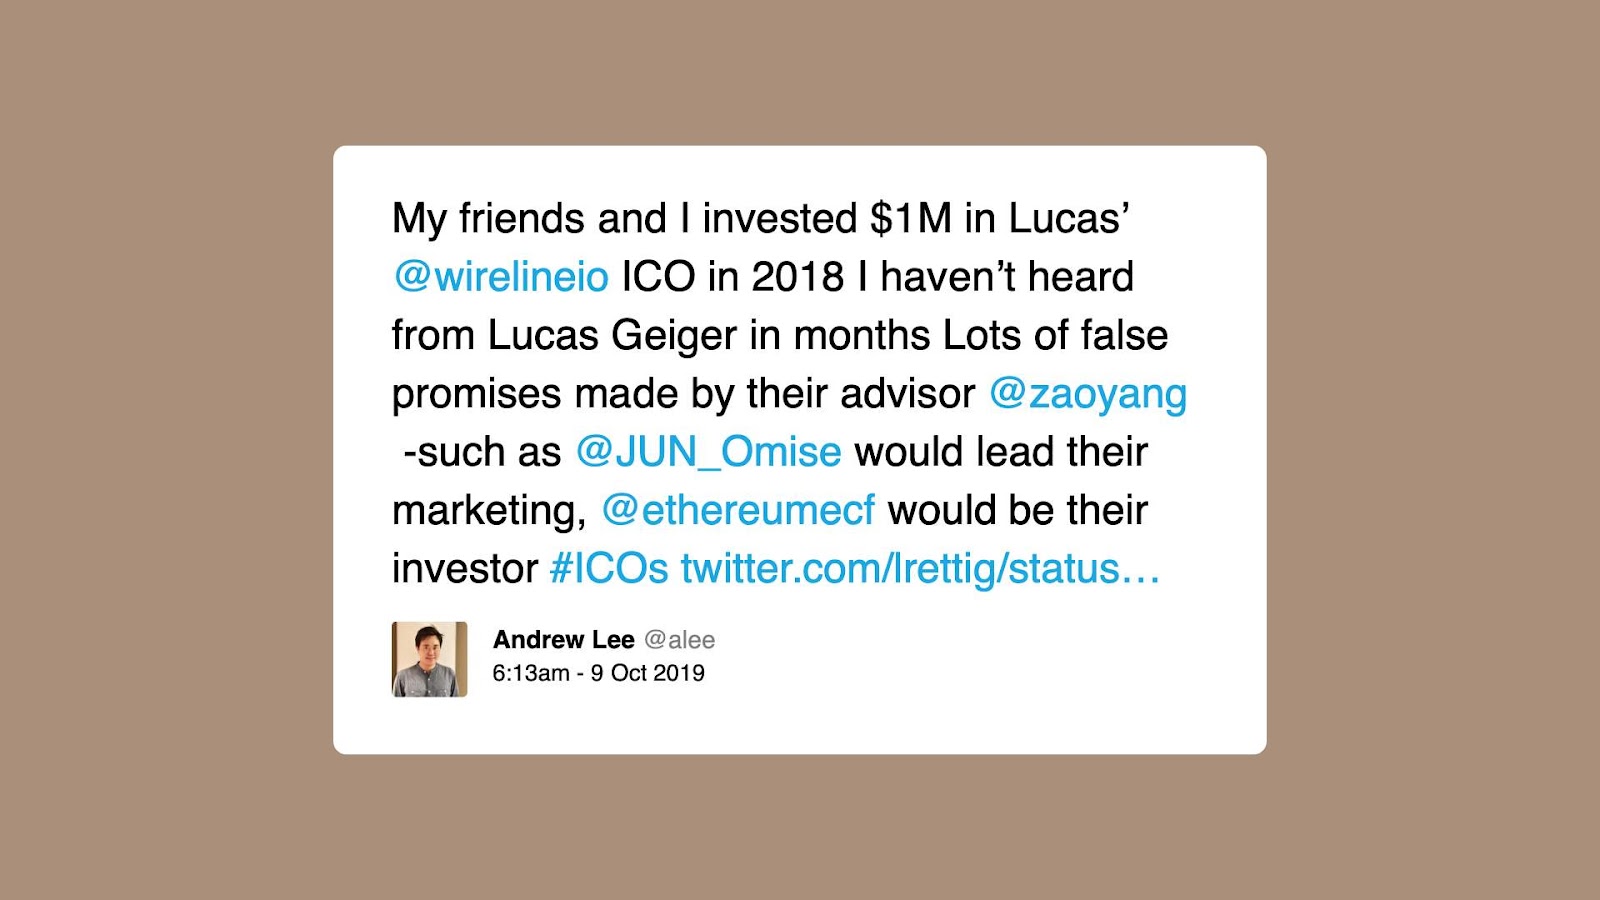The width and height of the screenshot is (1600, 900).
Task: Open the @wirelineio mention link
Action: pyautogui.click(x=501, y=277)
